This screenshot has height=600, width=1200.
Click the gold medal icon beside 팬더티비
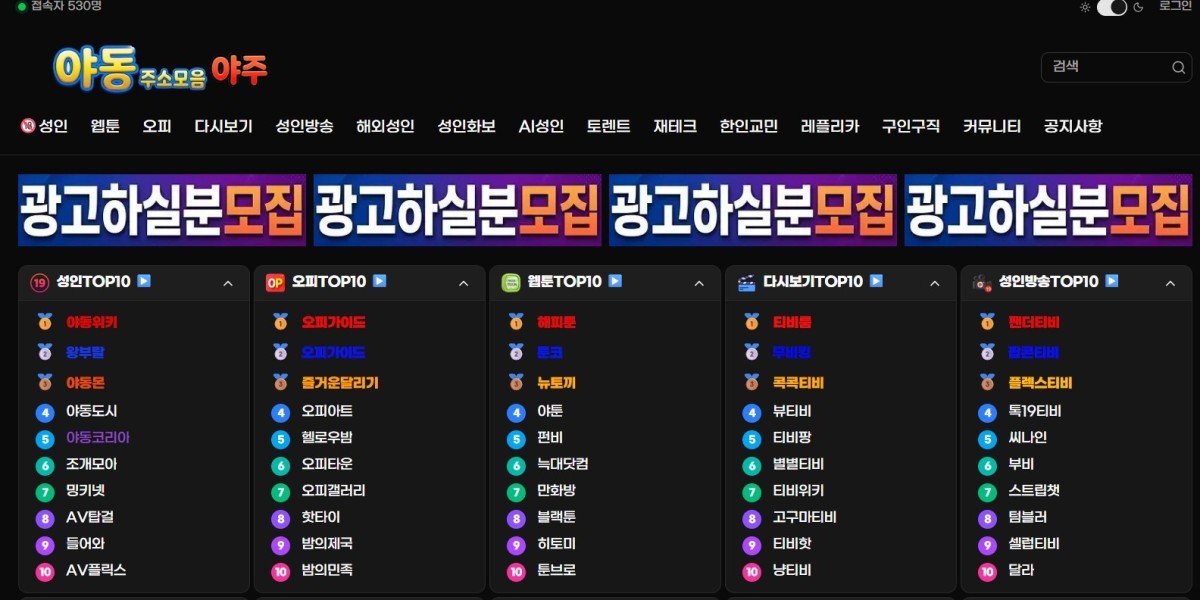click(988, 322)
